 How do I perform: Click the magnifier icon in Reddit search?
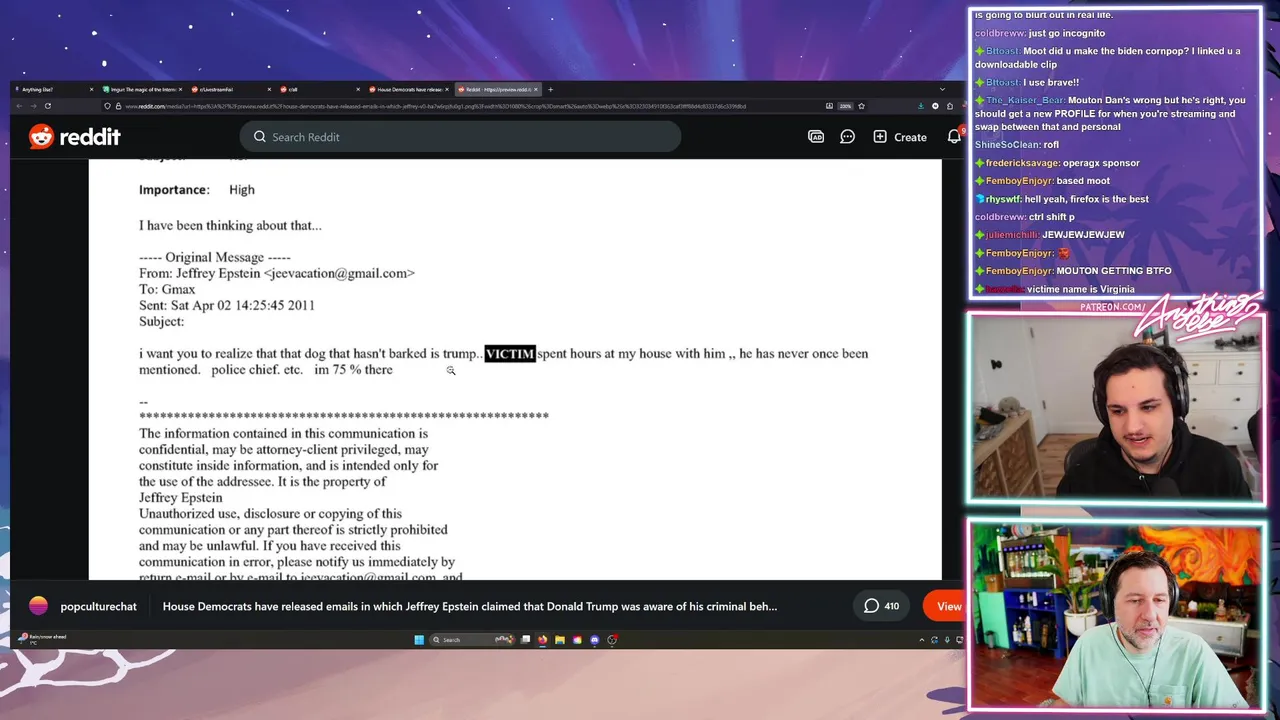point(260,137)
